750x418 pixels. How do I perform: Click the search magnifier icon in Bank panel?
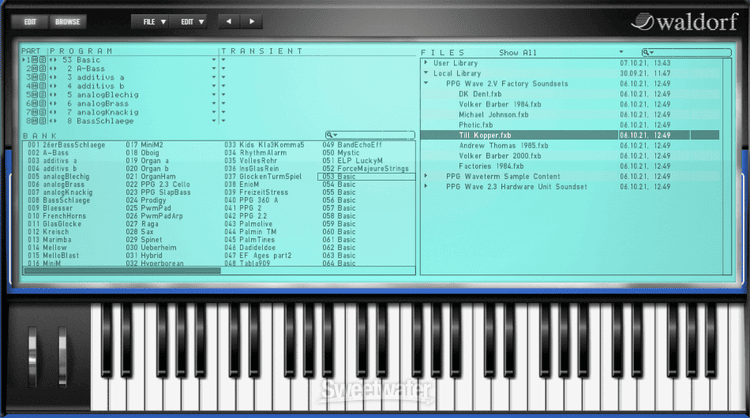[x=331, y=134]
